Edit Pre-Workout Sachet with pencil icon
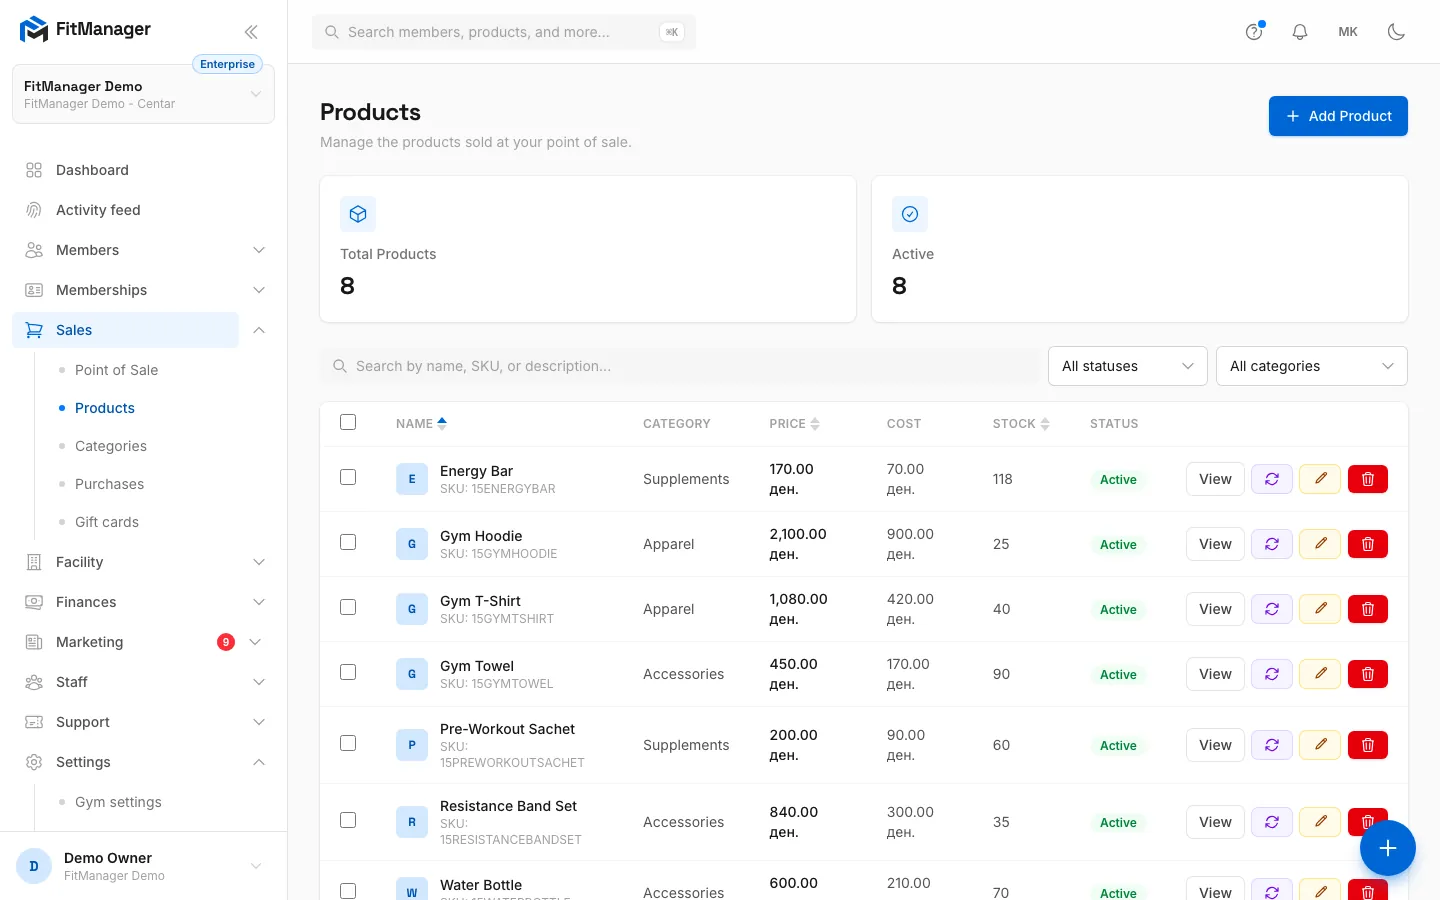The width and height of the screenshot is (1440, 900). click(x=1320, y=745)
